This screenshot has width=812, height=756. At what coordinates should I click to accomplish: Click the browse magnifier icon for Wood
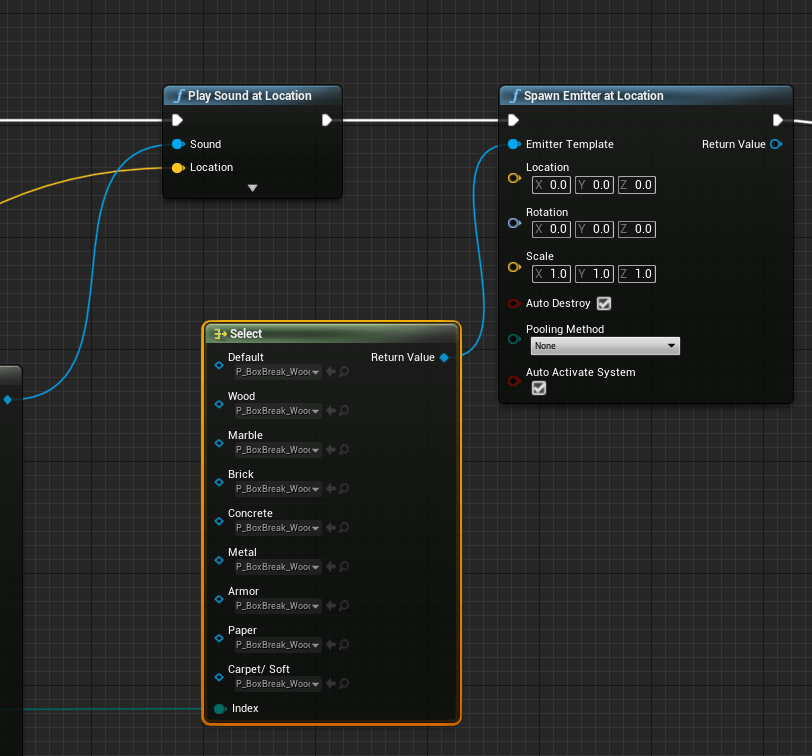pos(343,410)
